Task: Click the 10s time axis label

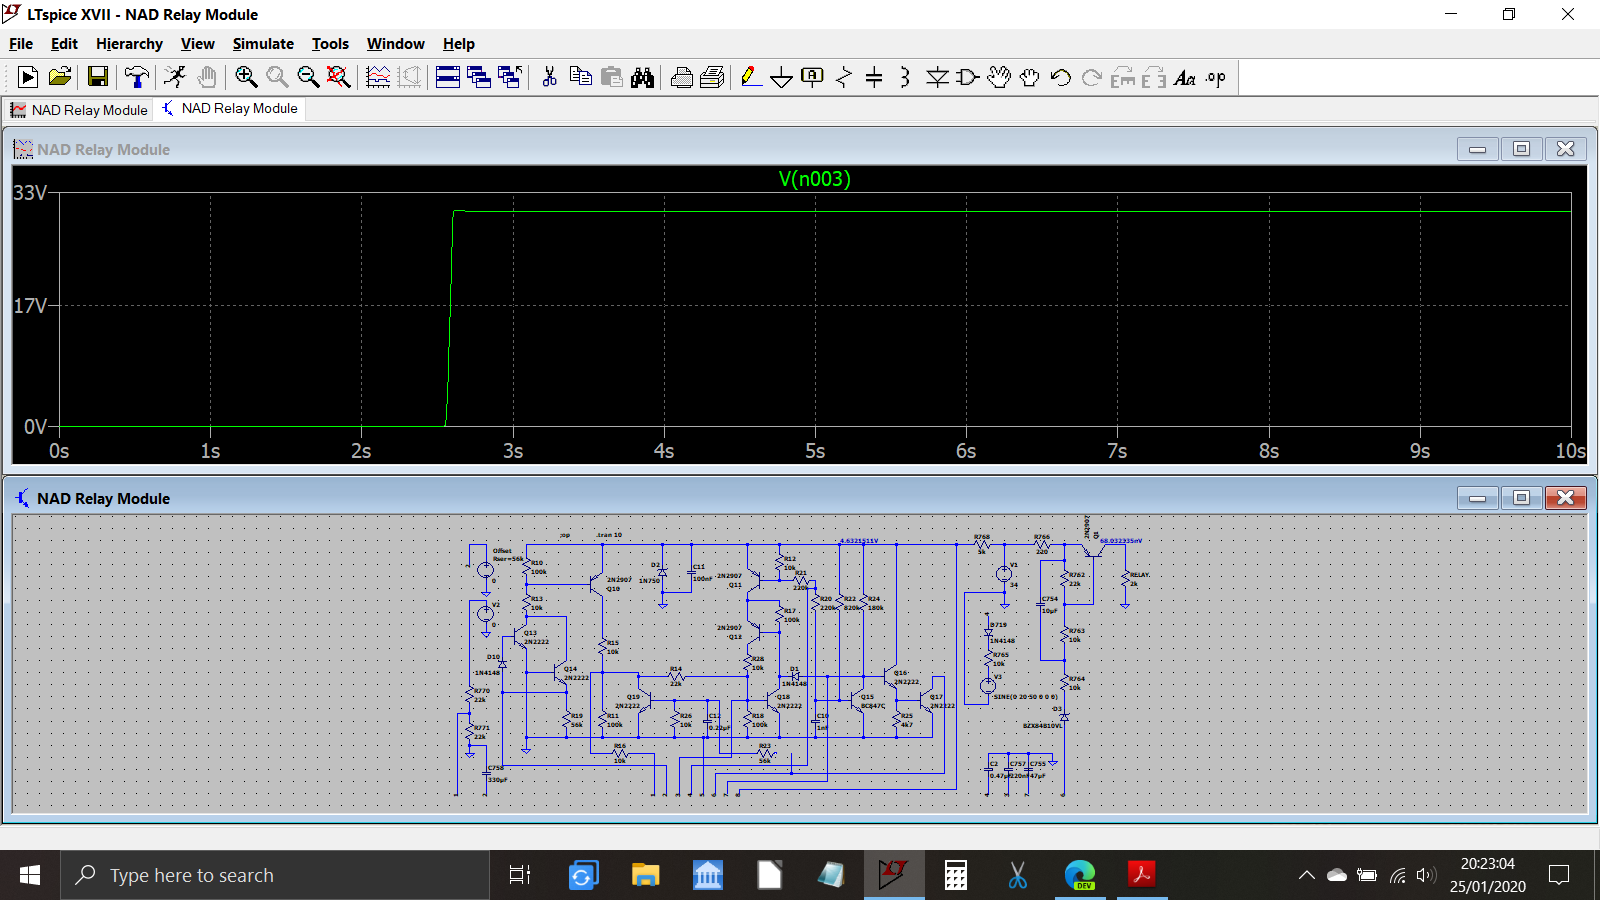Action: pyautogui.click(x=1570, y=451)
